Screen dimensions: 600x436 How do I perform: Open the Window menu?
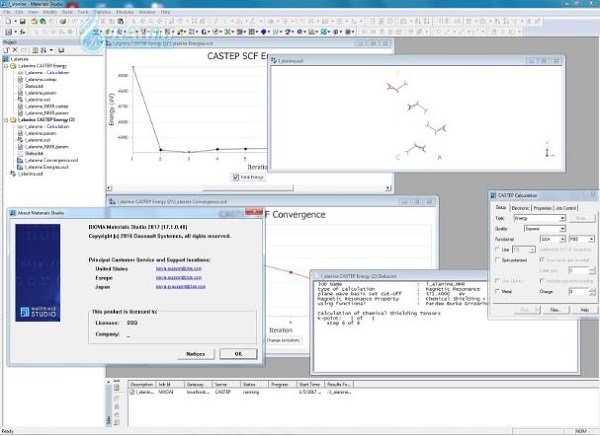[x=147, y=12]
